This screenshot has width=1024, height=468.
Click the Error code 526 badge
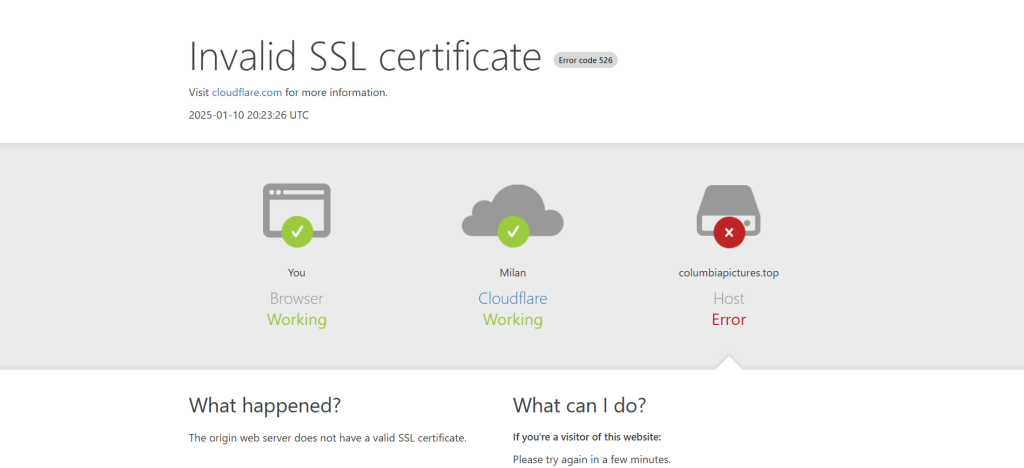[586, 60]
